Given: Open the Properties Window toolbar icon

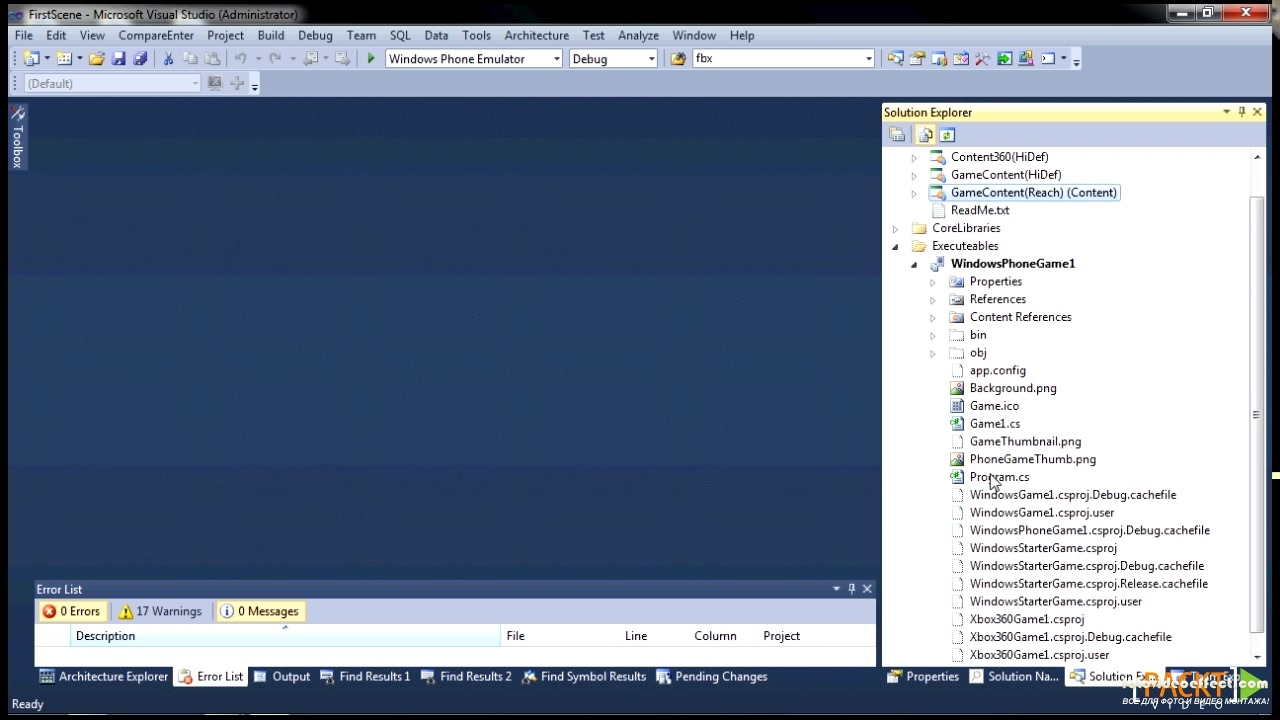Looking at the screenshot, I should tap(917, 59).
